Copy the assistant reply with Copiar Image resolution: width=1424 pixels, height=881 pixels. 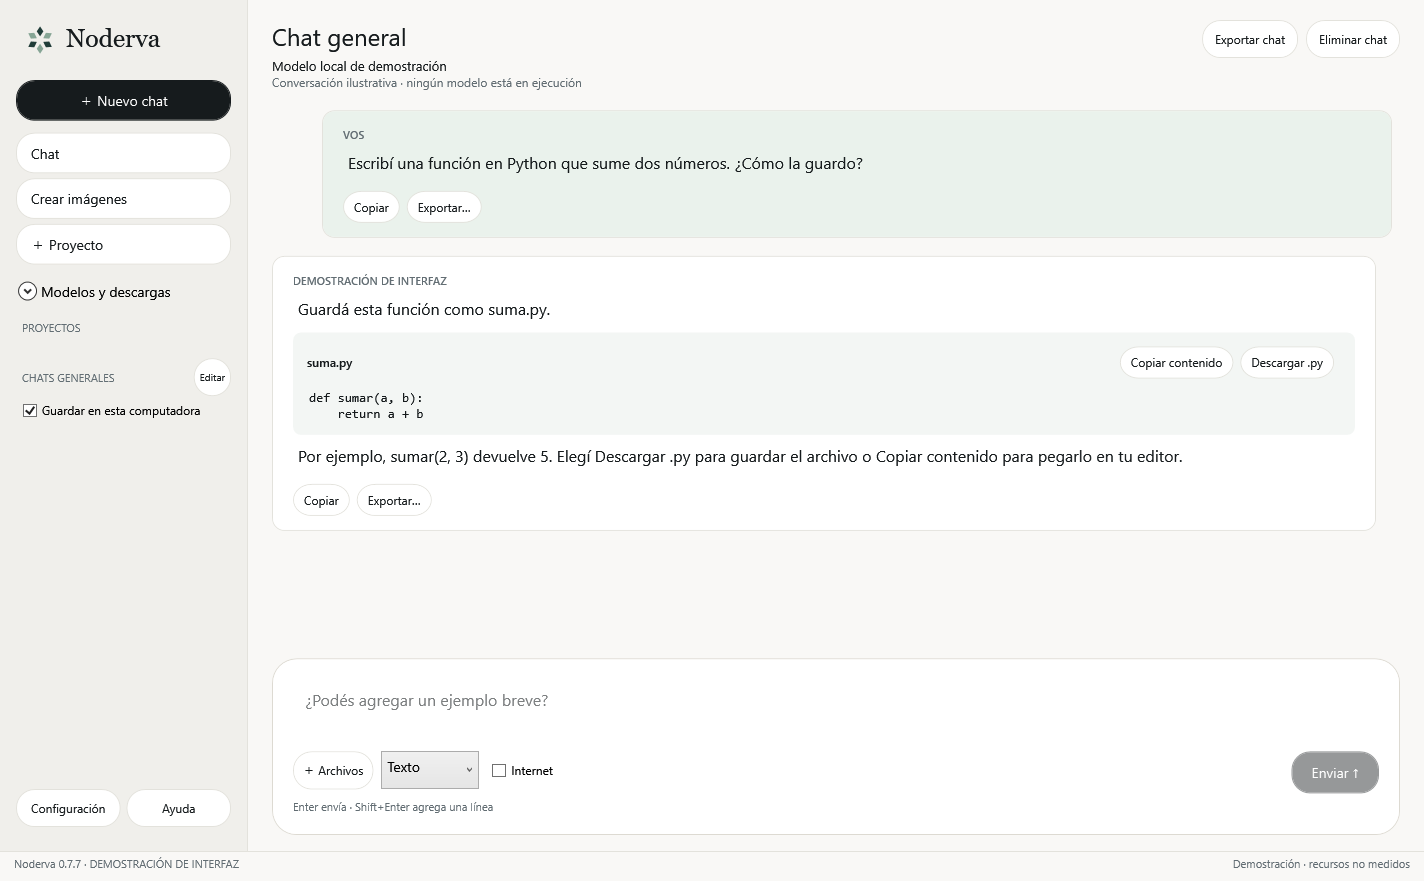pos(321,501)
